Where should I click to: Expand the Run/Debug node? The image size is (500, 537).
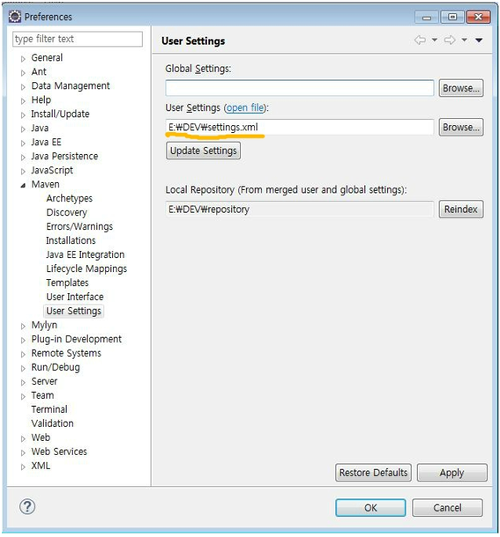point(23,369)
